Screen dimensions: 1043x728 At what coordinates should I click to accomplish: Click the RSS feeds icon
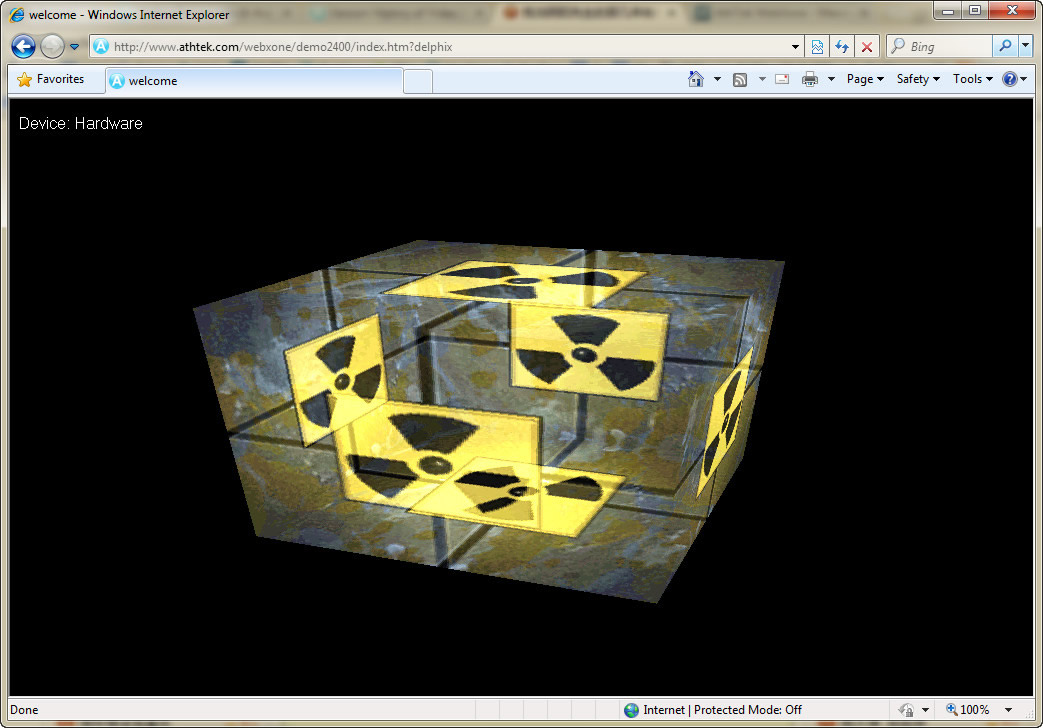pos(740,79)
